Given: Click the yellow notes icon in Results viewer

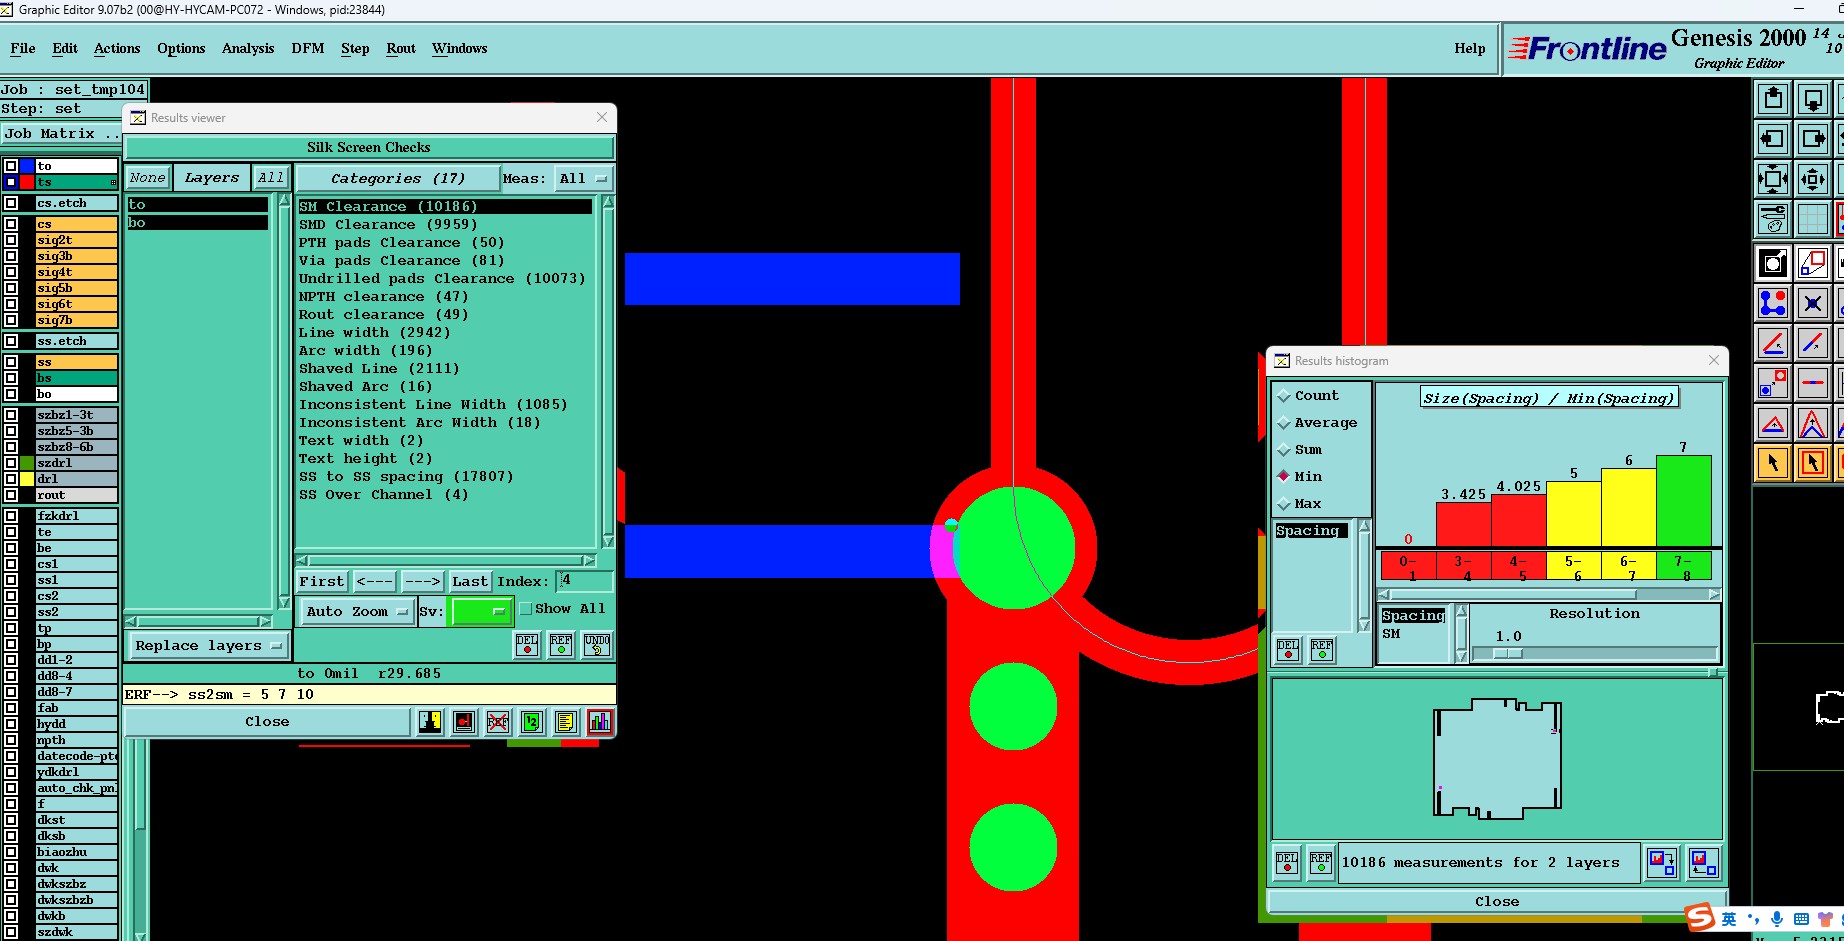Looking at the screenshot, I should point(566,722).
